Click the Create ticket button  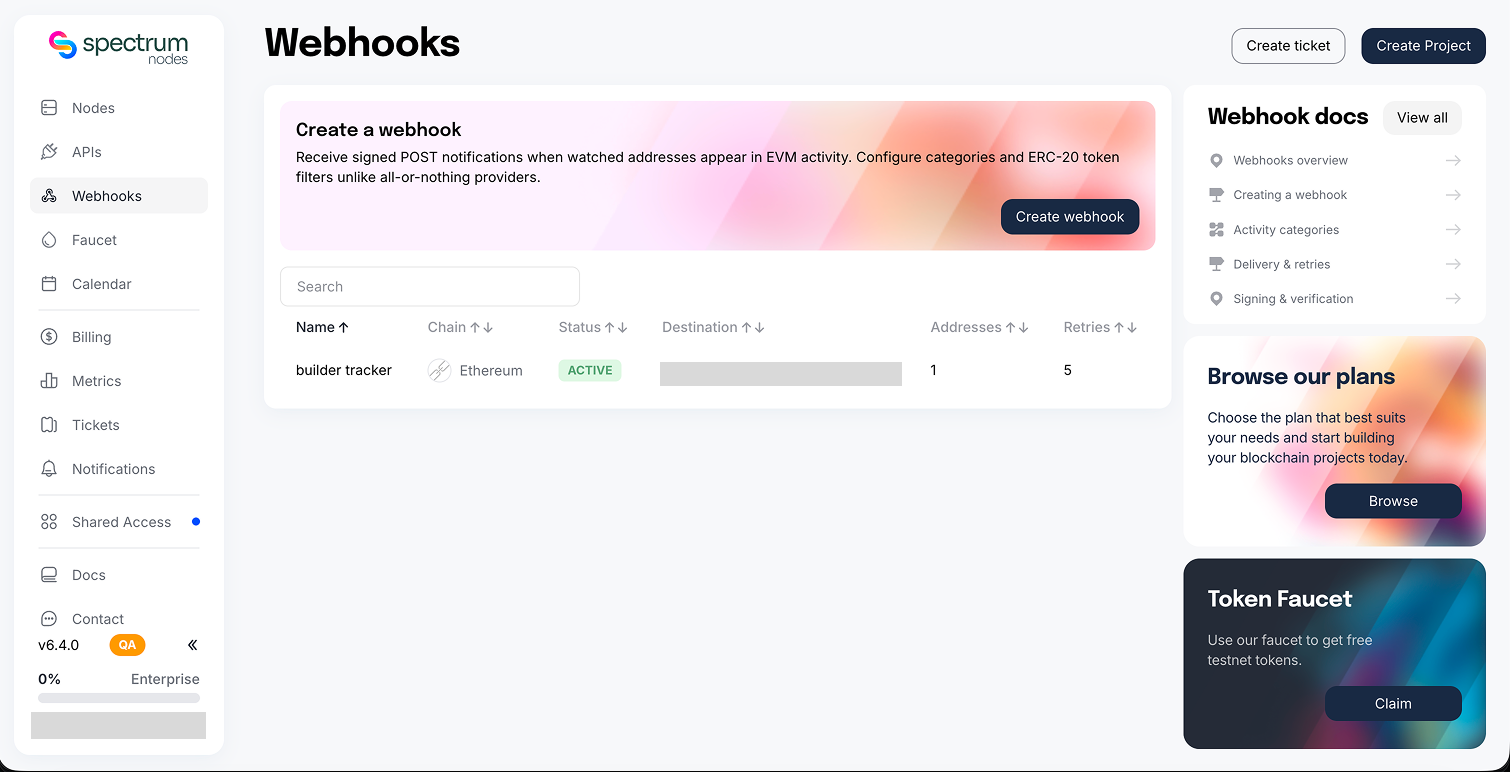point(1288,46)
